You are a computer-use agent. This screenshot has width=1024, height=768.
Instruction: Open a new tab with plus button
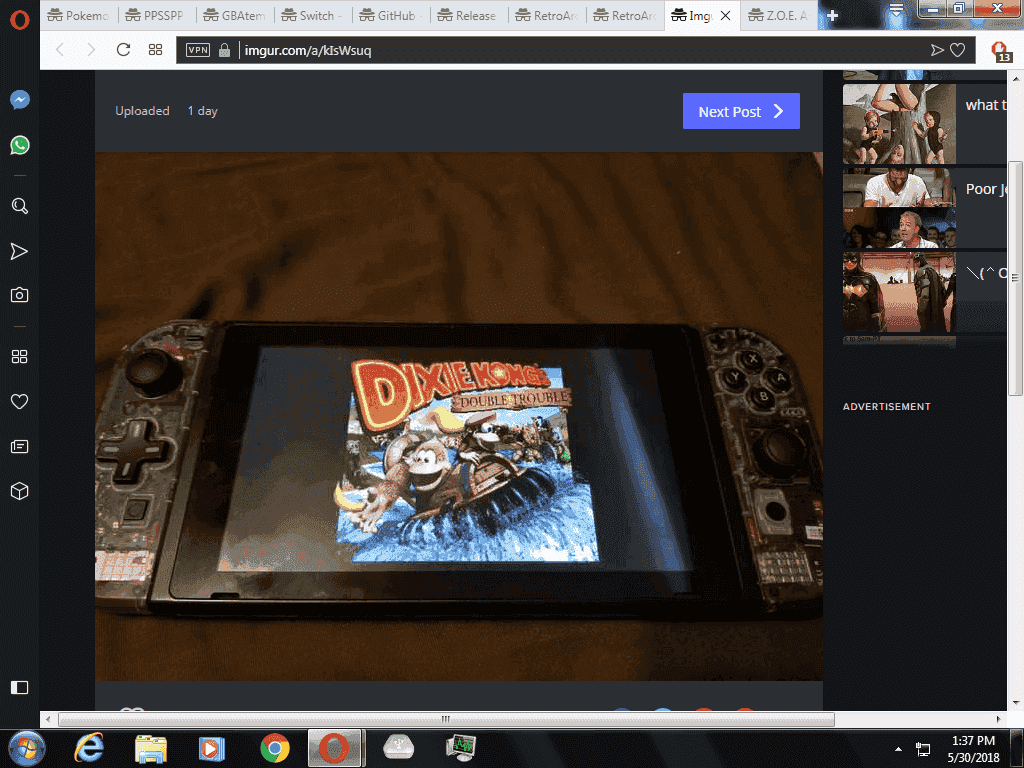tap(832, 16)
